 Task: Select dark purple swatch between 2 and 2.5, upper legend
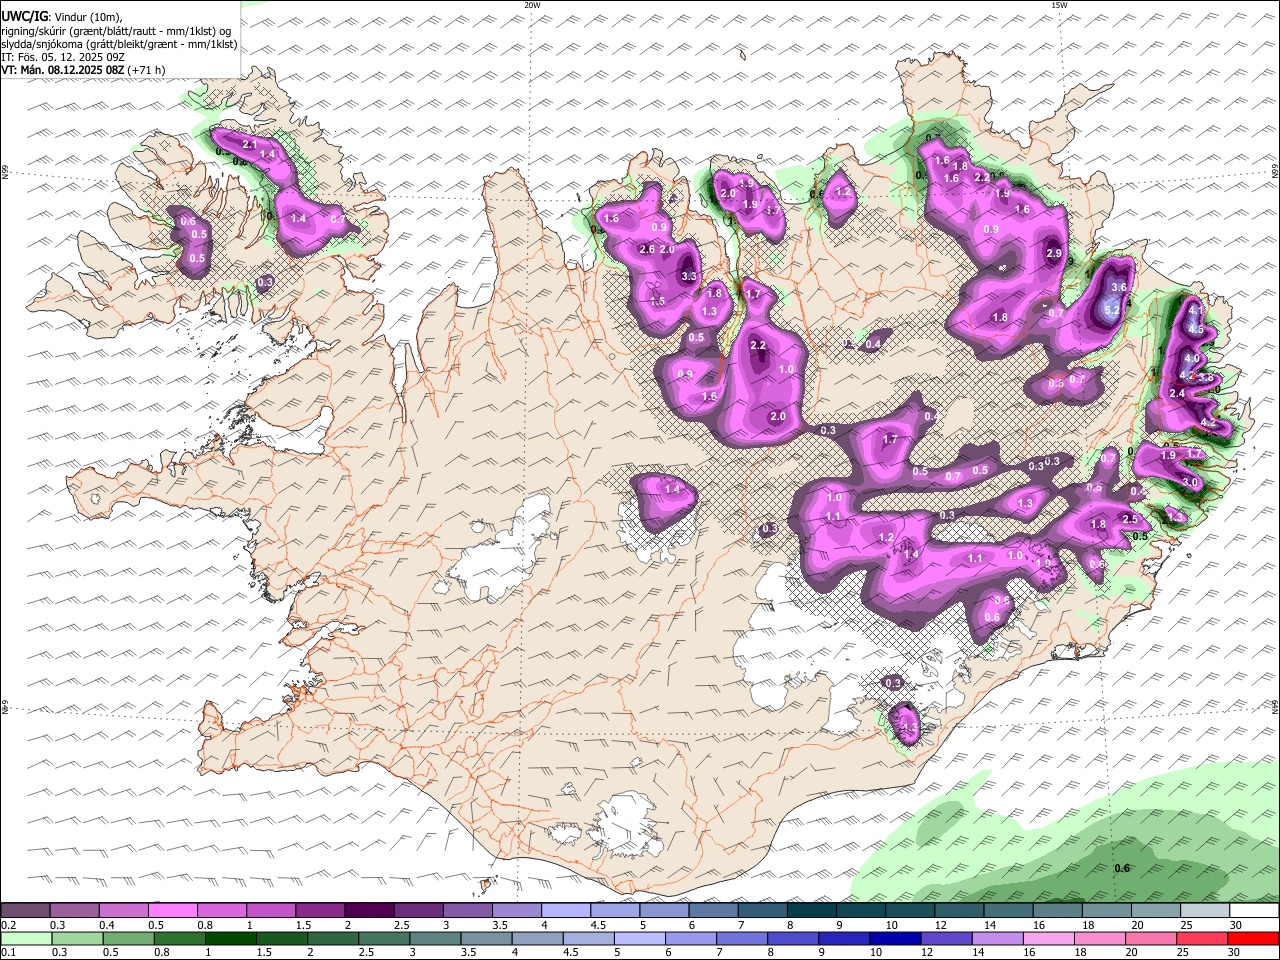click(368, 911)
